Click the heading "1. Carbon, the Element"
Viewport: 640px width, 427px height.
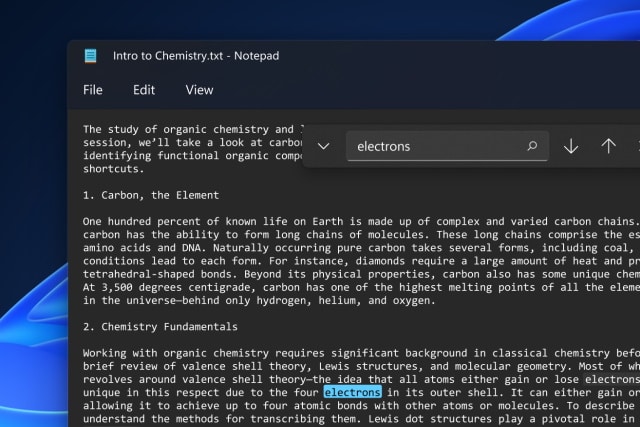tap(151, 195)
